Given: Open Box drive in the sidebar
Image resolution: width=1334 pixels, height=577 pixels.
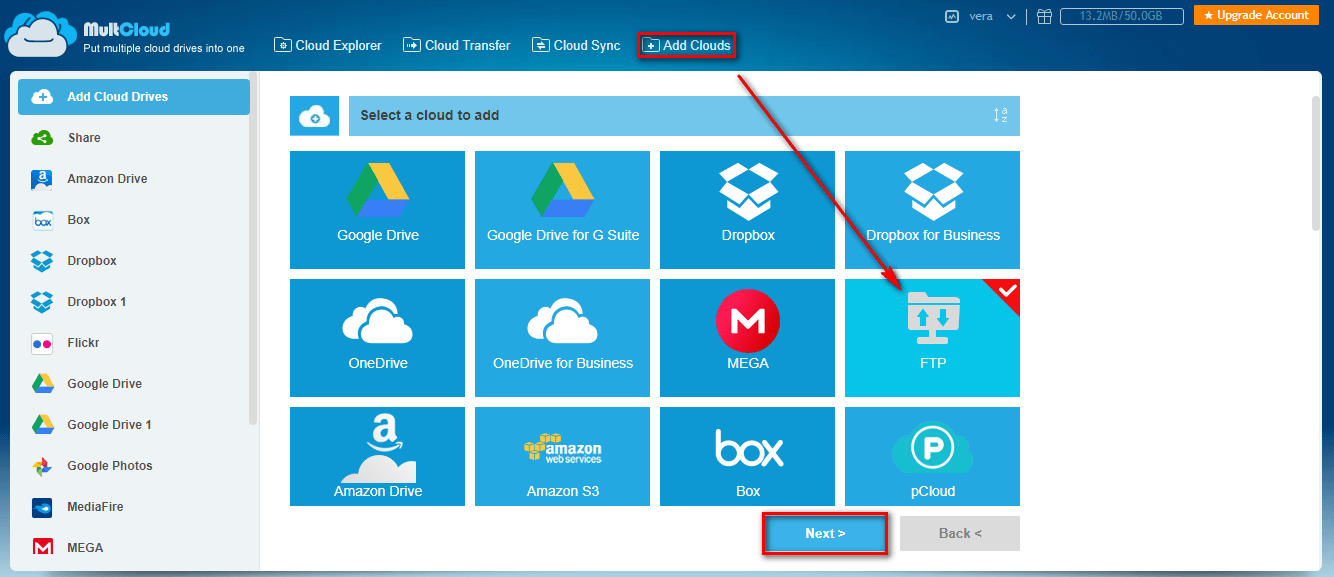Looking at the screenshot, I should (x=134, y=220).
